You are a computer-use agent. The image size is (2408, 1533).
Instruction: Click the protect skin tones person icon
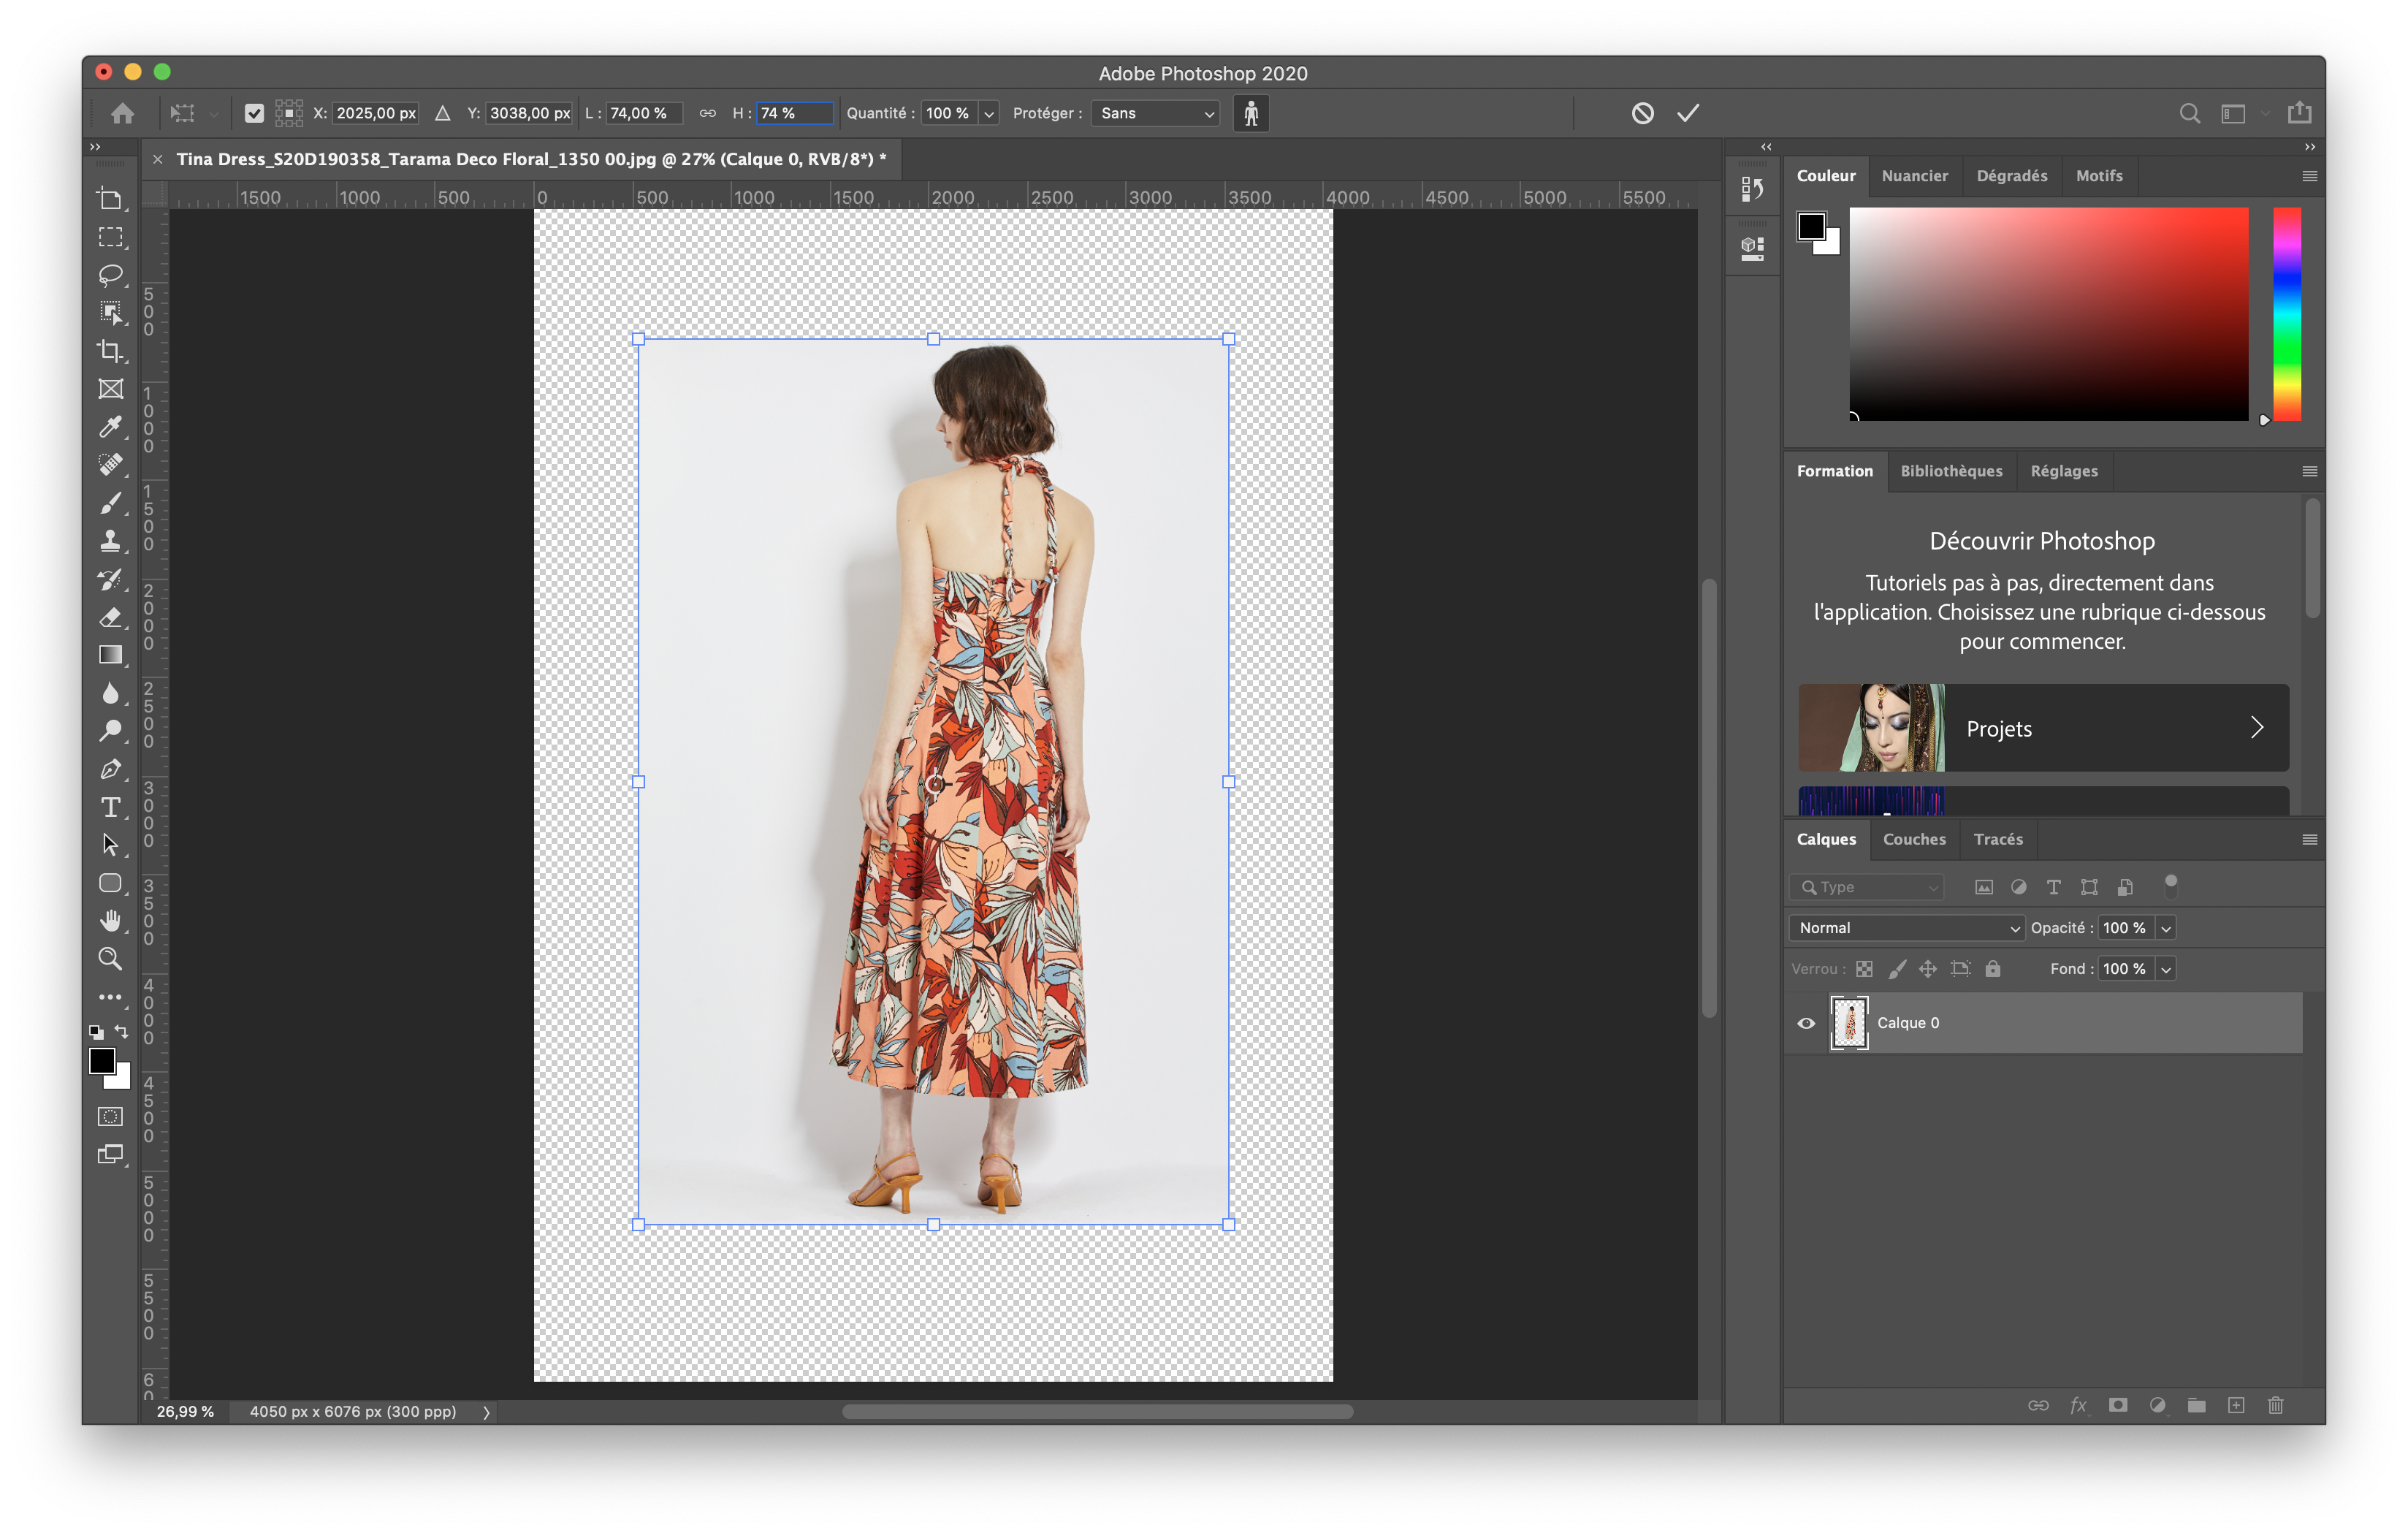1251,113
